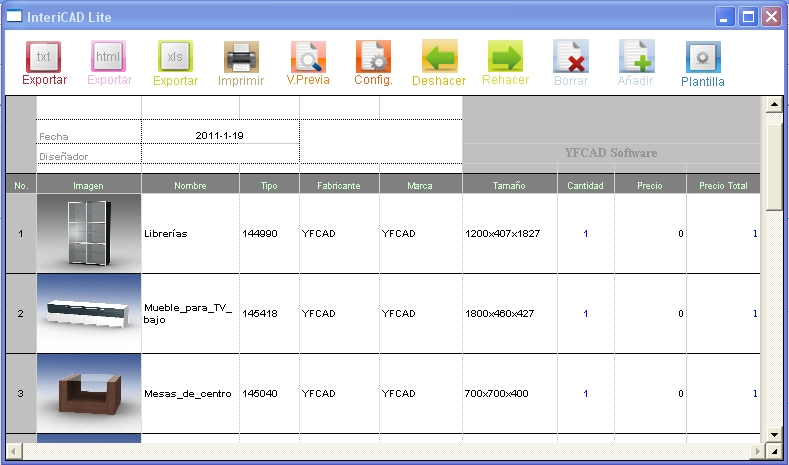
Task: Click the Cantidad column header
Action: click(x=585, y=185)
